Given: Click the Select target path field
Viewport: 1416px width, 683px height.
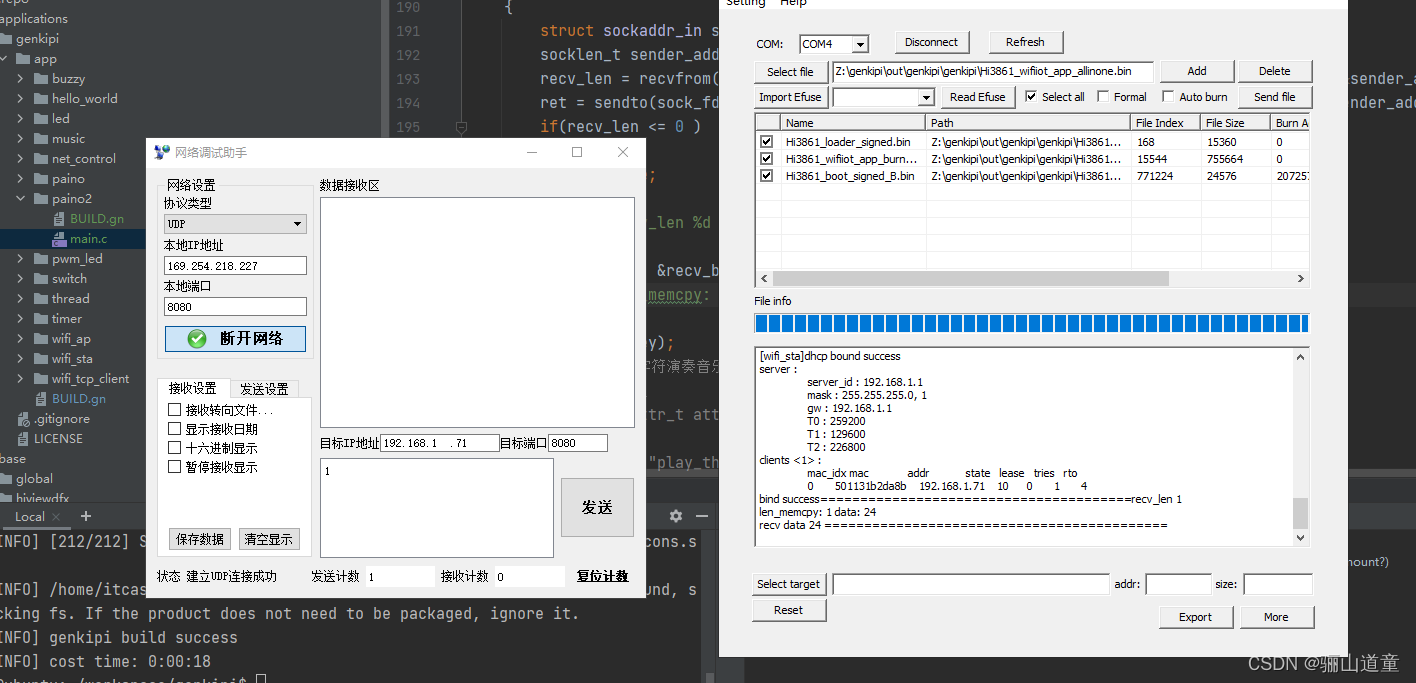Looking at the screenshot, I should pos(971,584).
